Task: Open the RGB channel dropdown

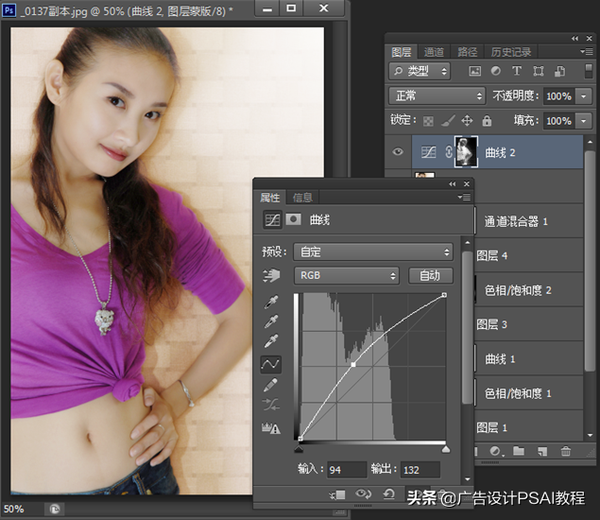Action: coord(346,275)
